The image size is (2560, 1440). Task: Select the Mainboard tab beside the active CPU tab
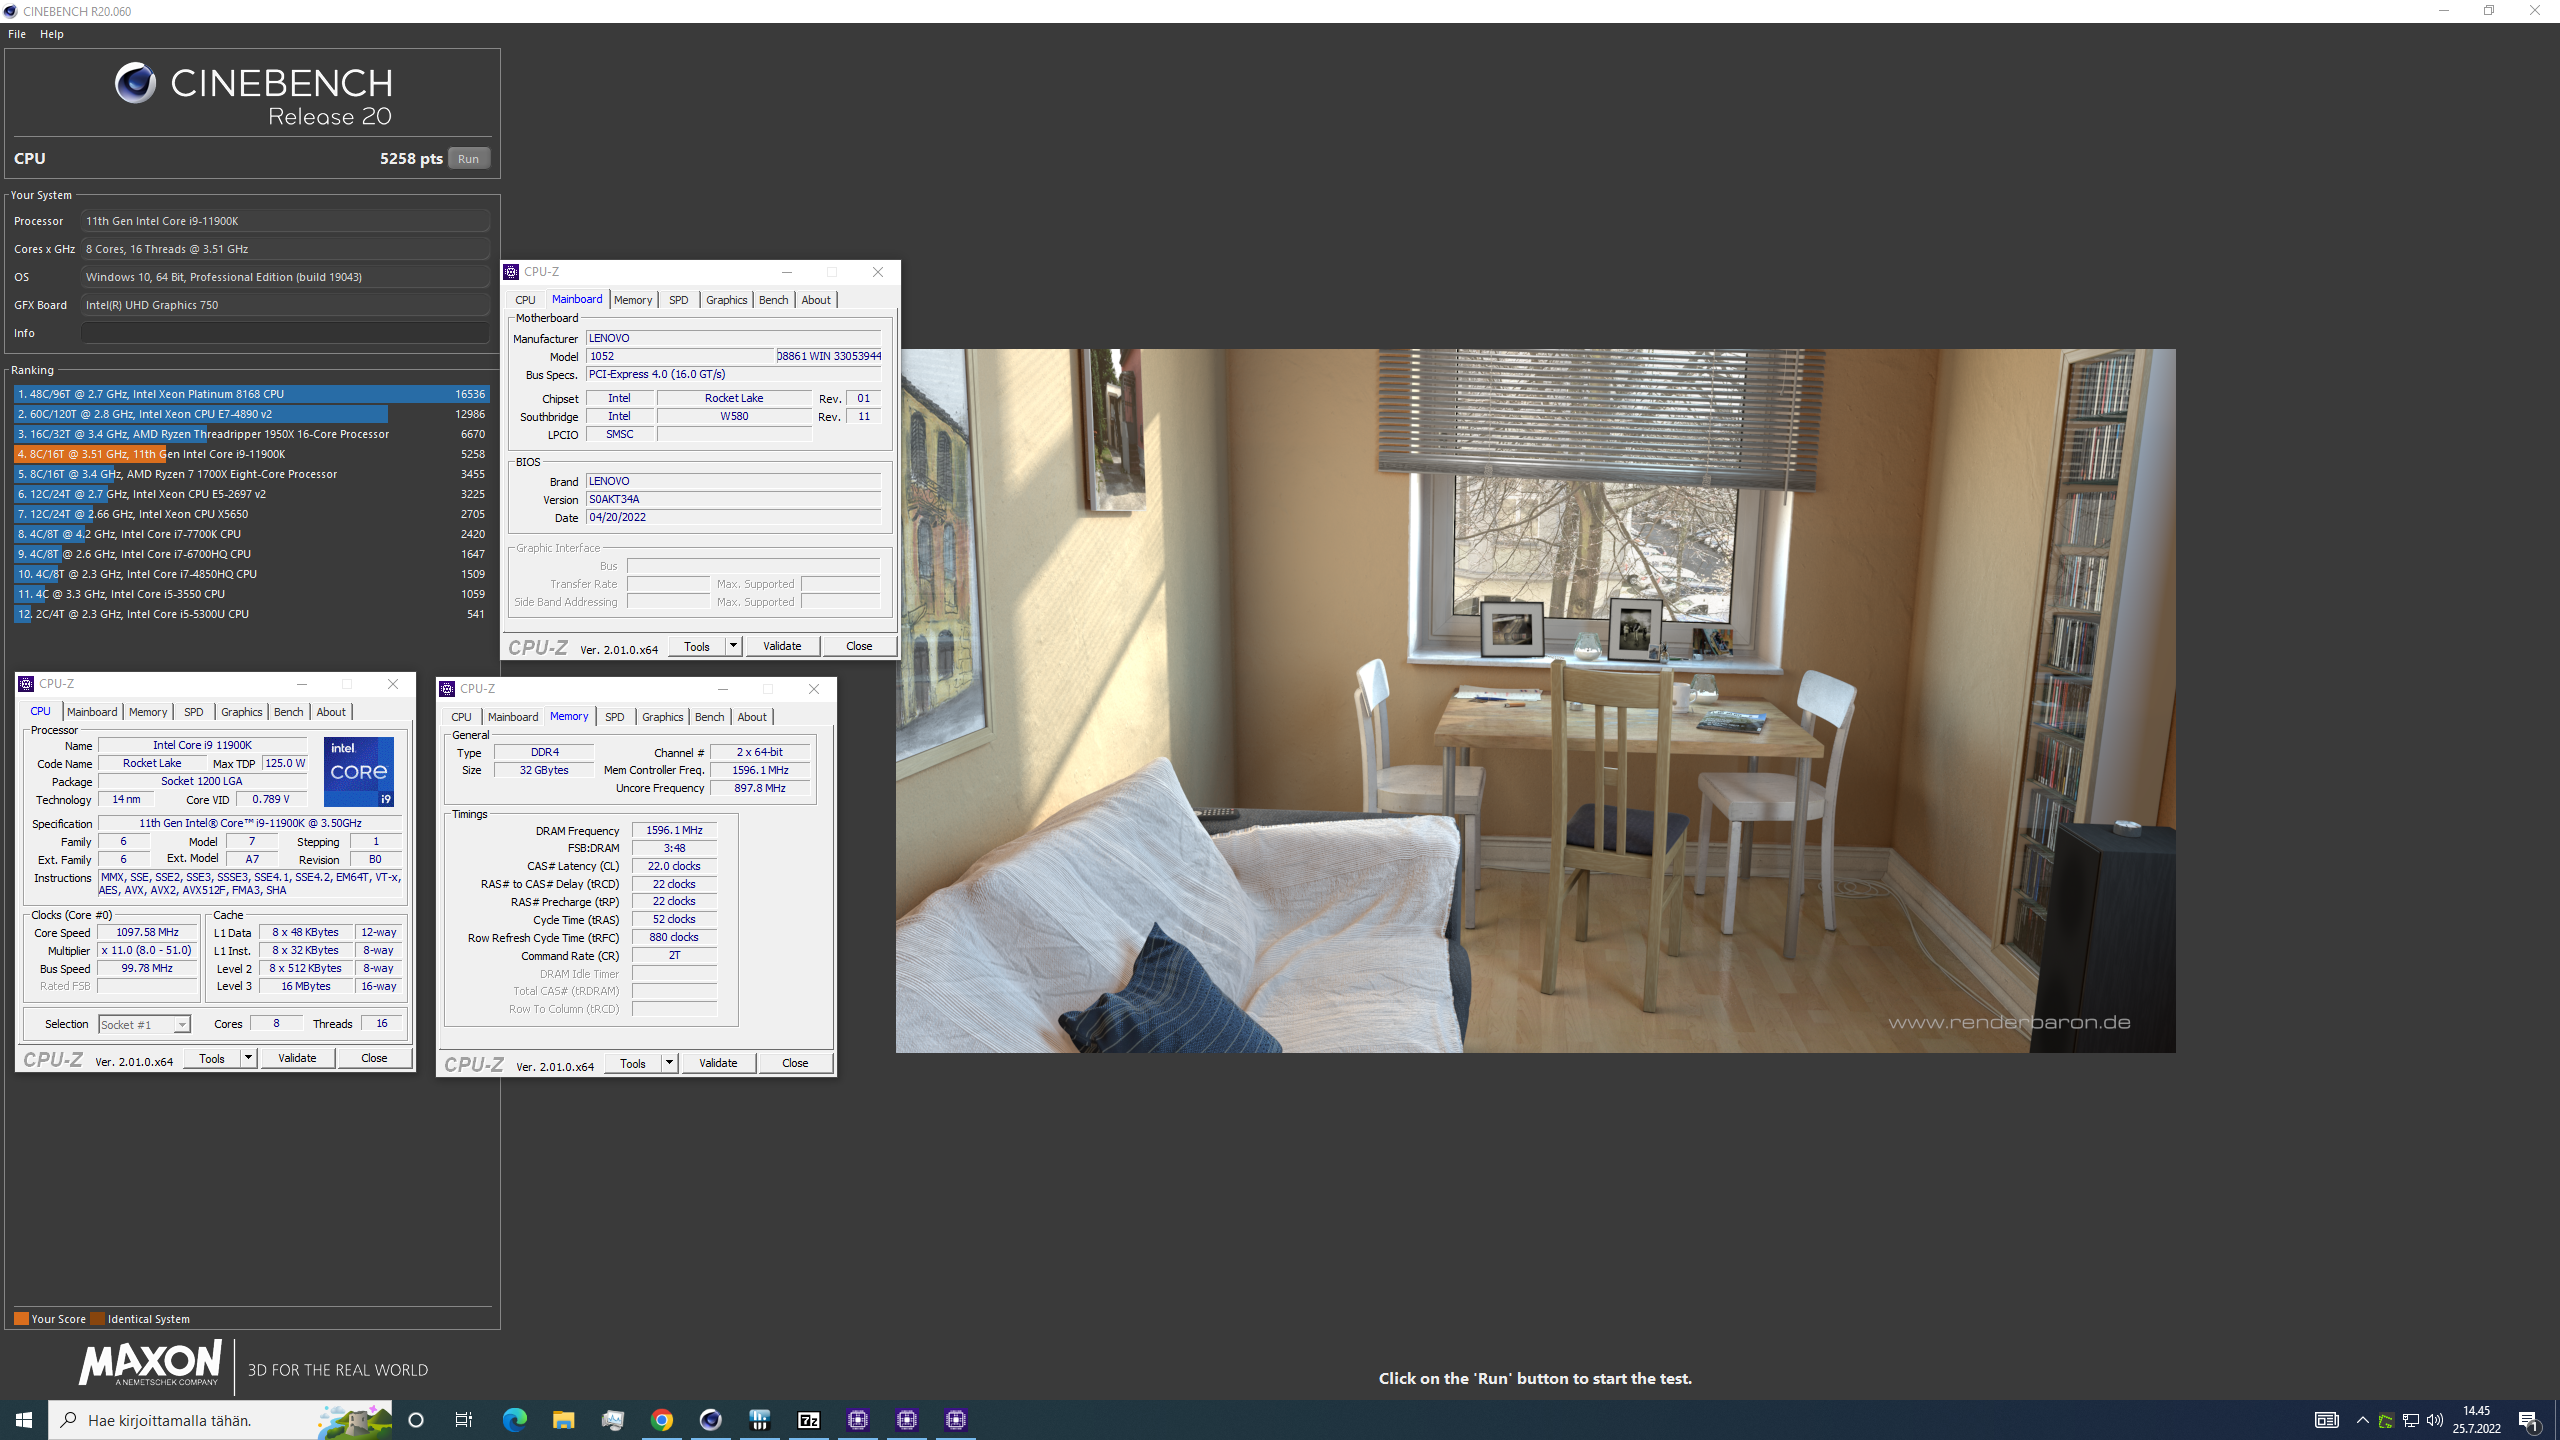[92, 712]
